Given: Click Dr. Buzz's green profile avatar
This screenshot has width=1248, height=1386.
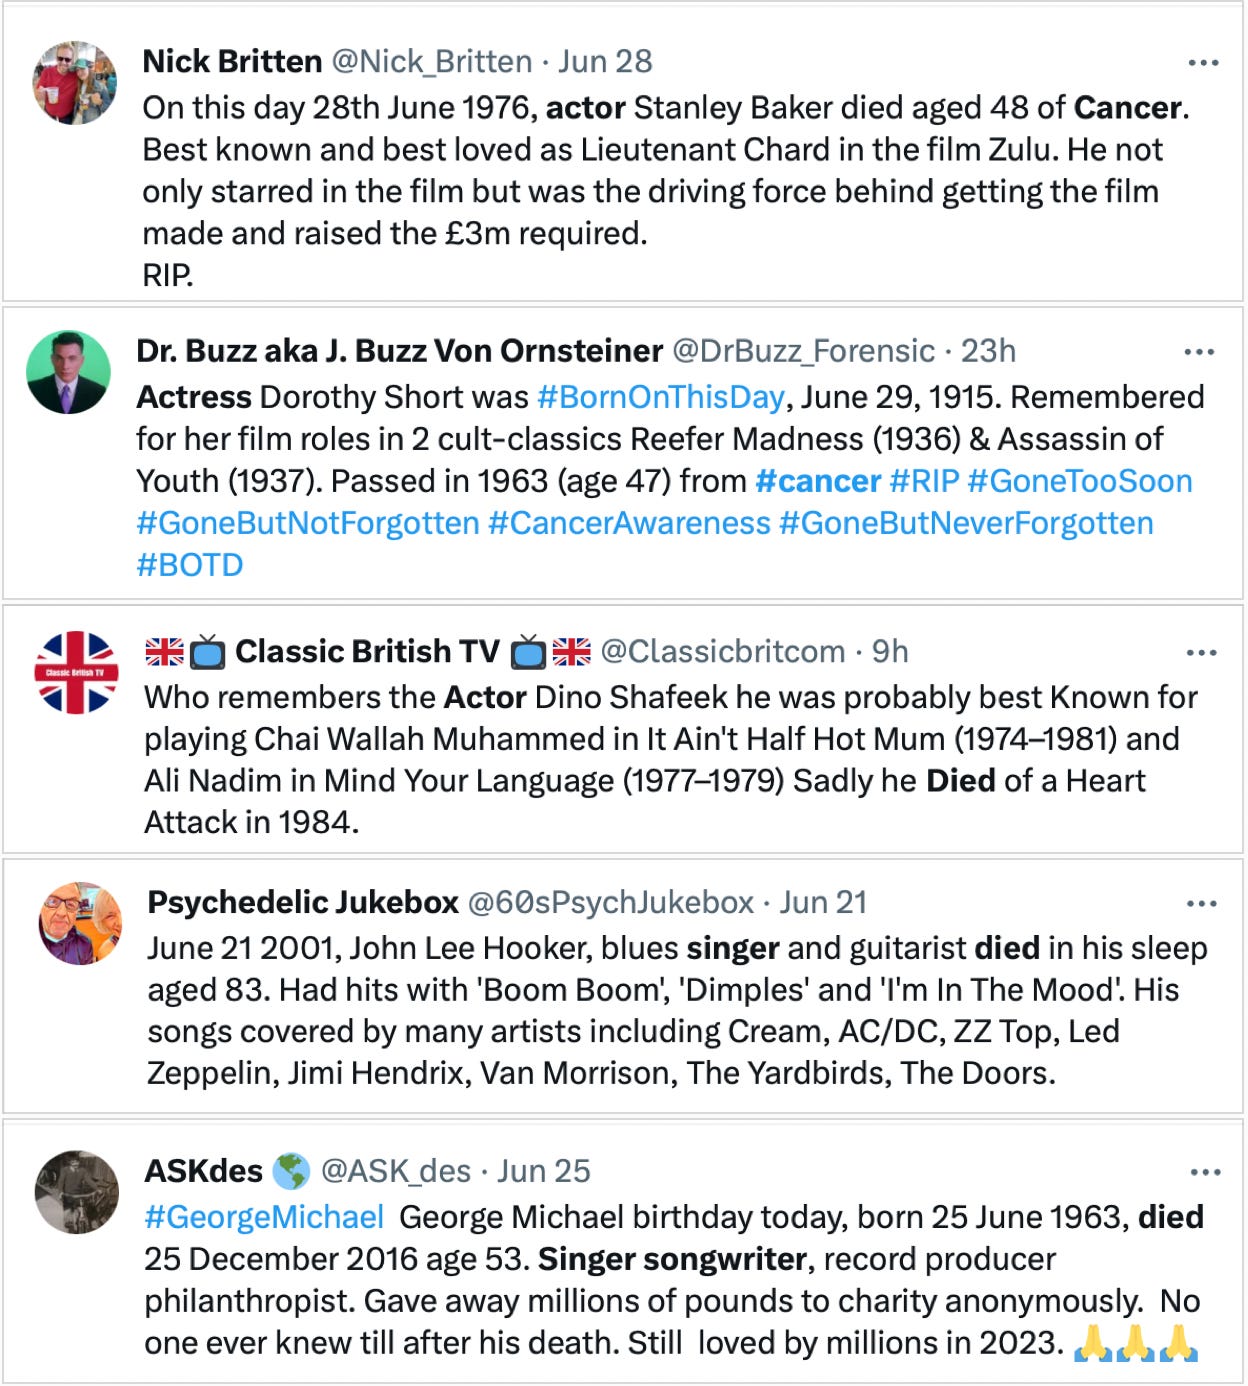Looking at the screenshot, I should pyautogui.click(x=68, y=372).
